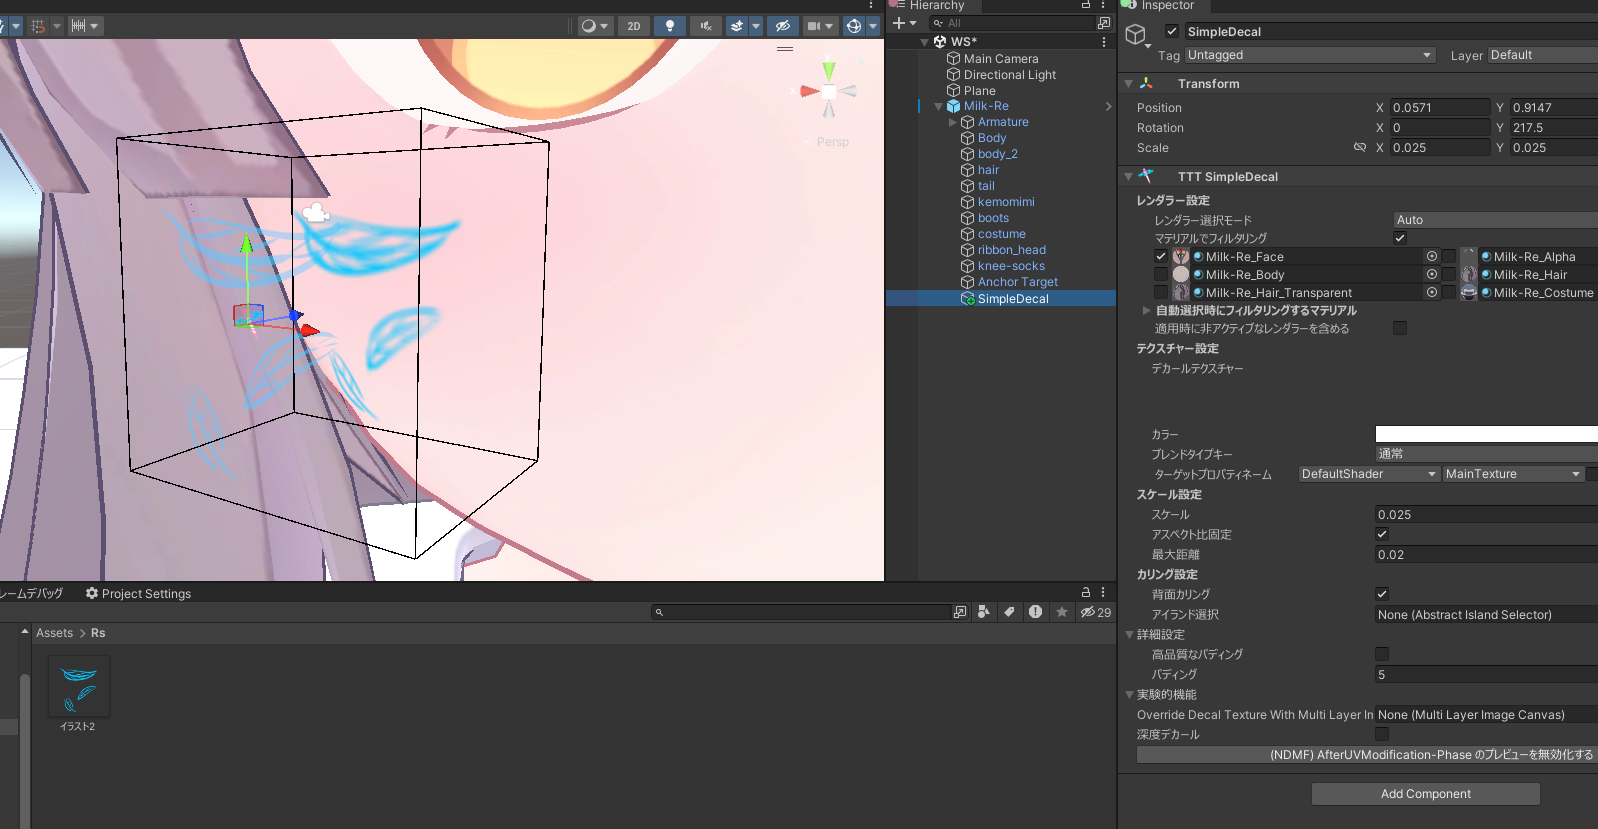
Task: Open the DefaultShader dropdown
Action: pos(1367,474)
